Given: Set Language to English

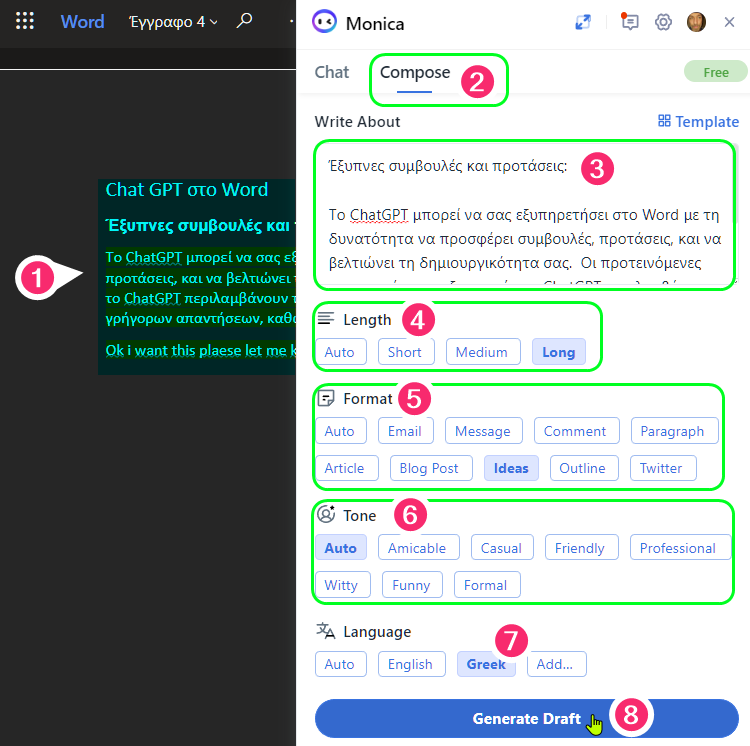Looking at the screenshot, I should click(x=411, y=664).
